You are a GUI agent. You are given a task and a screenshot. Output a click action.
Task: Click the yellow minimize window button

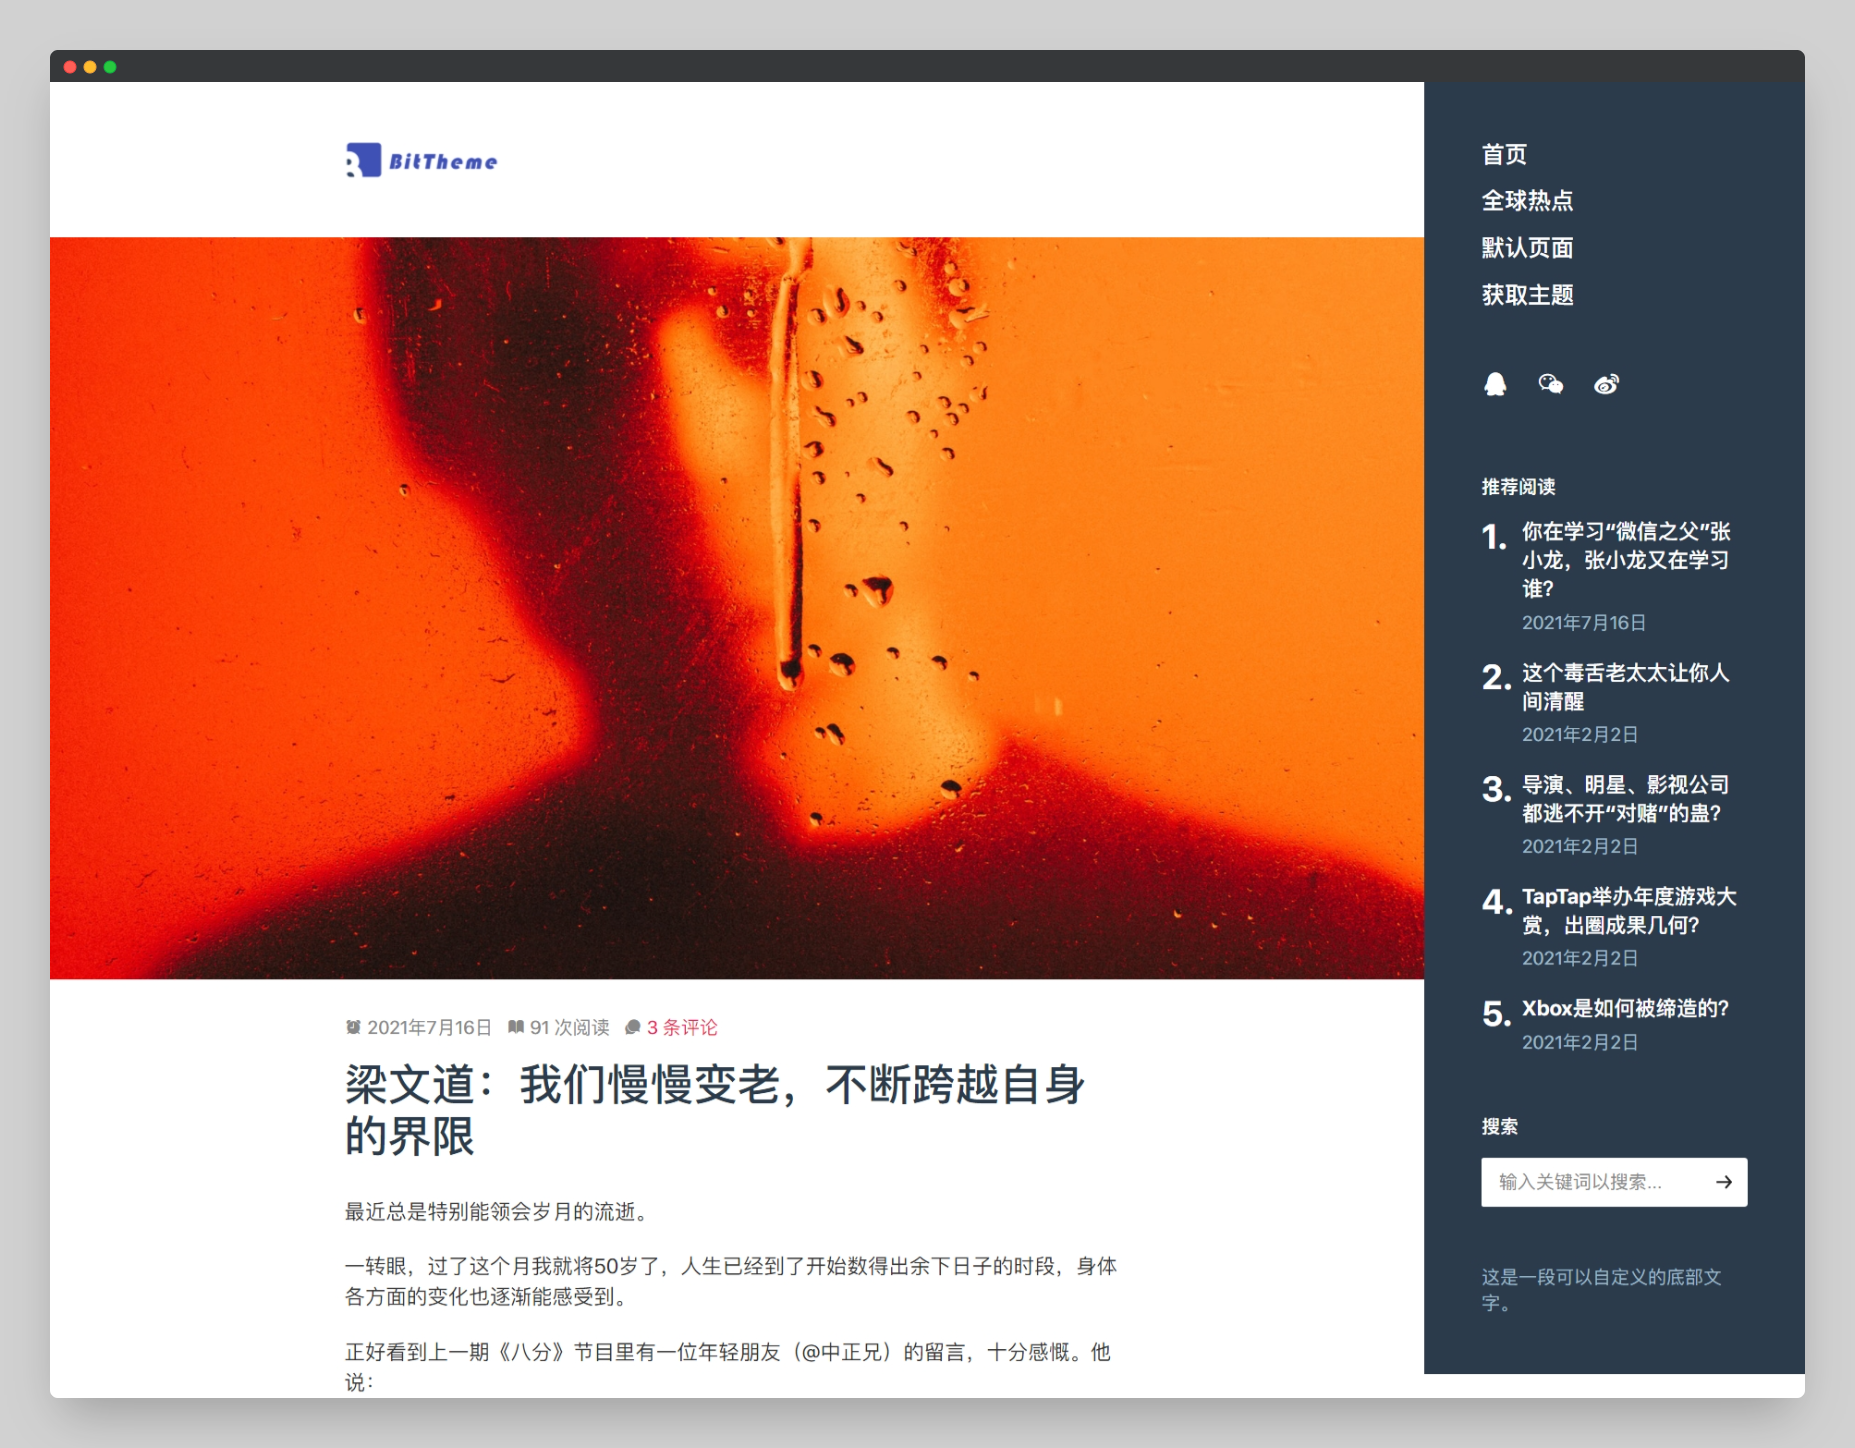pyautogui.click(x=90, y=67)
